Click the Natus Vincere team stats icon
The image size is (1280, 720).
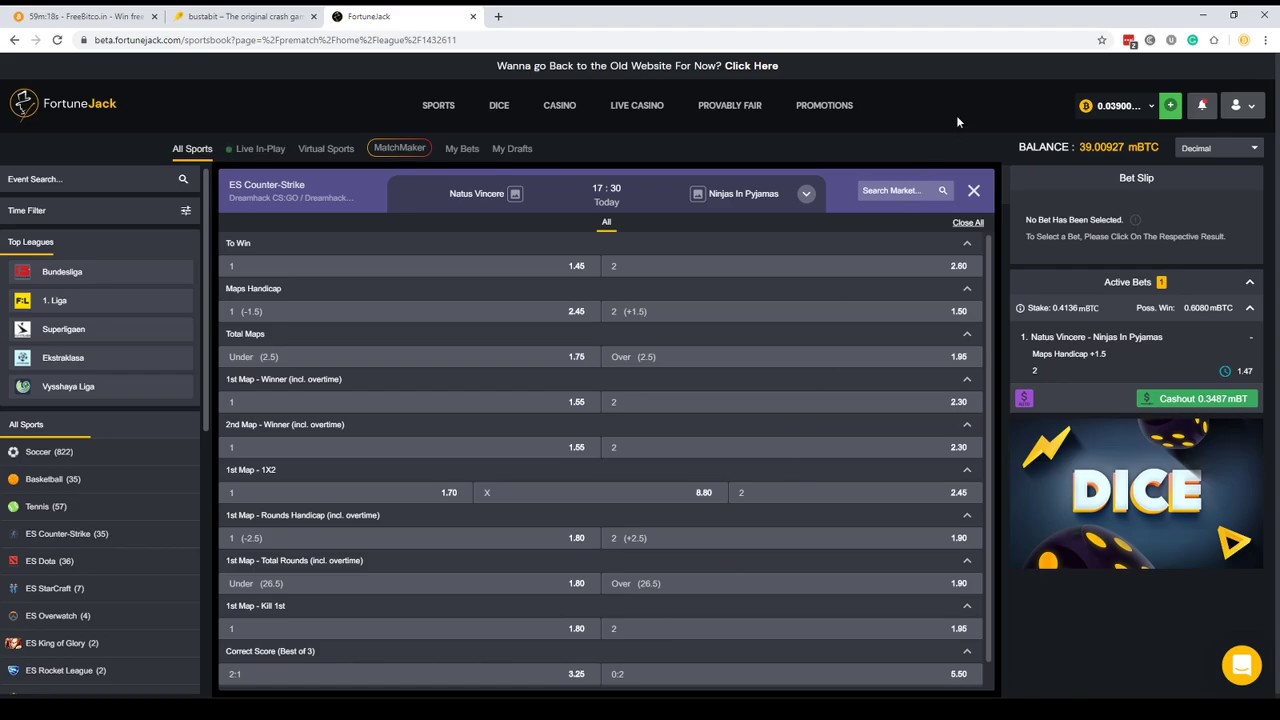pos(515,194)
